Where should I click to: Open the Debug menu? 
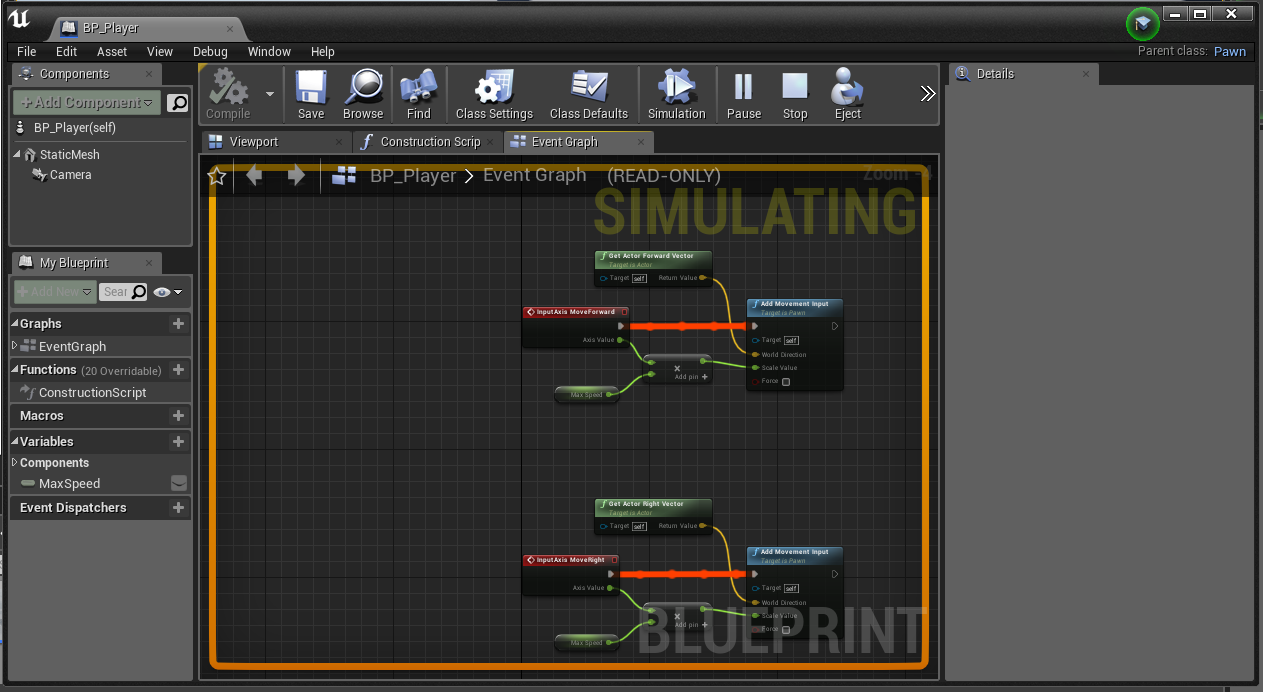[x=210, y=51]
